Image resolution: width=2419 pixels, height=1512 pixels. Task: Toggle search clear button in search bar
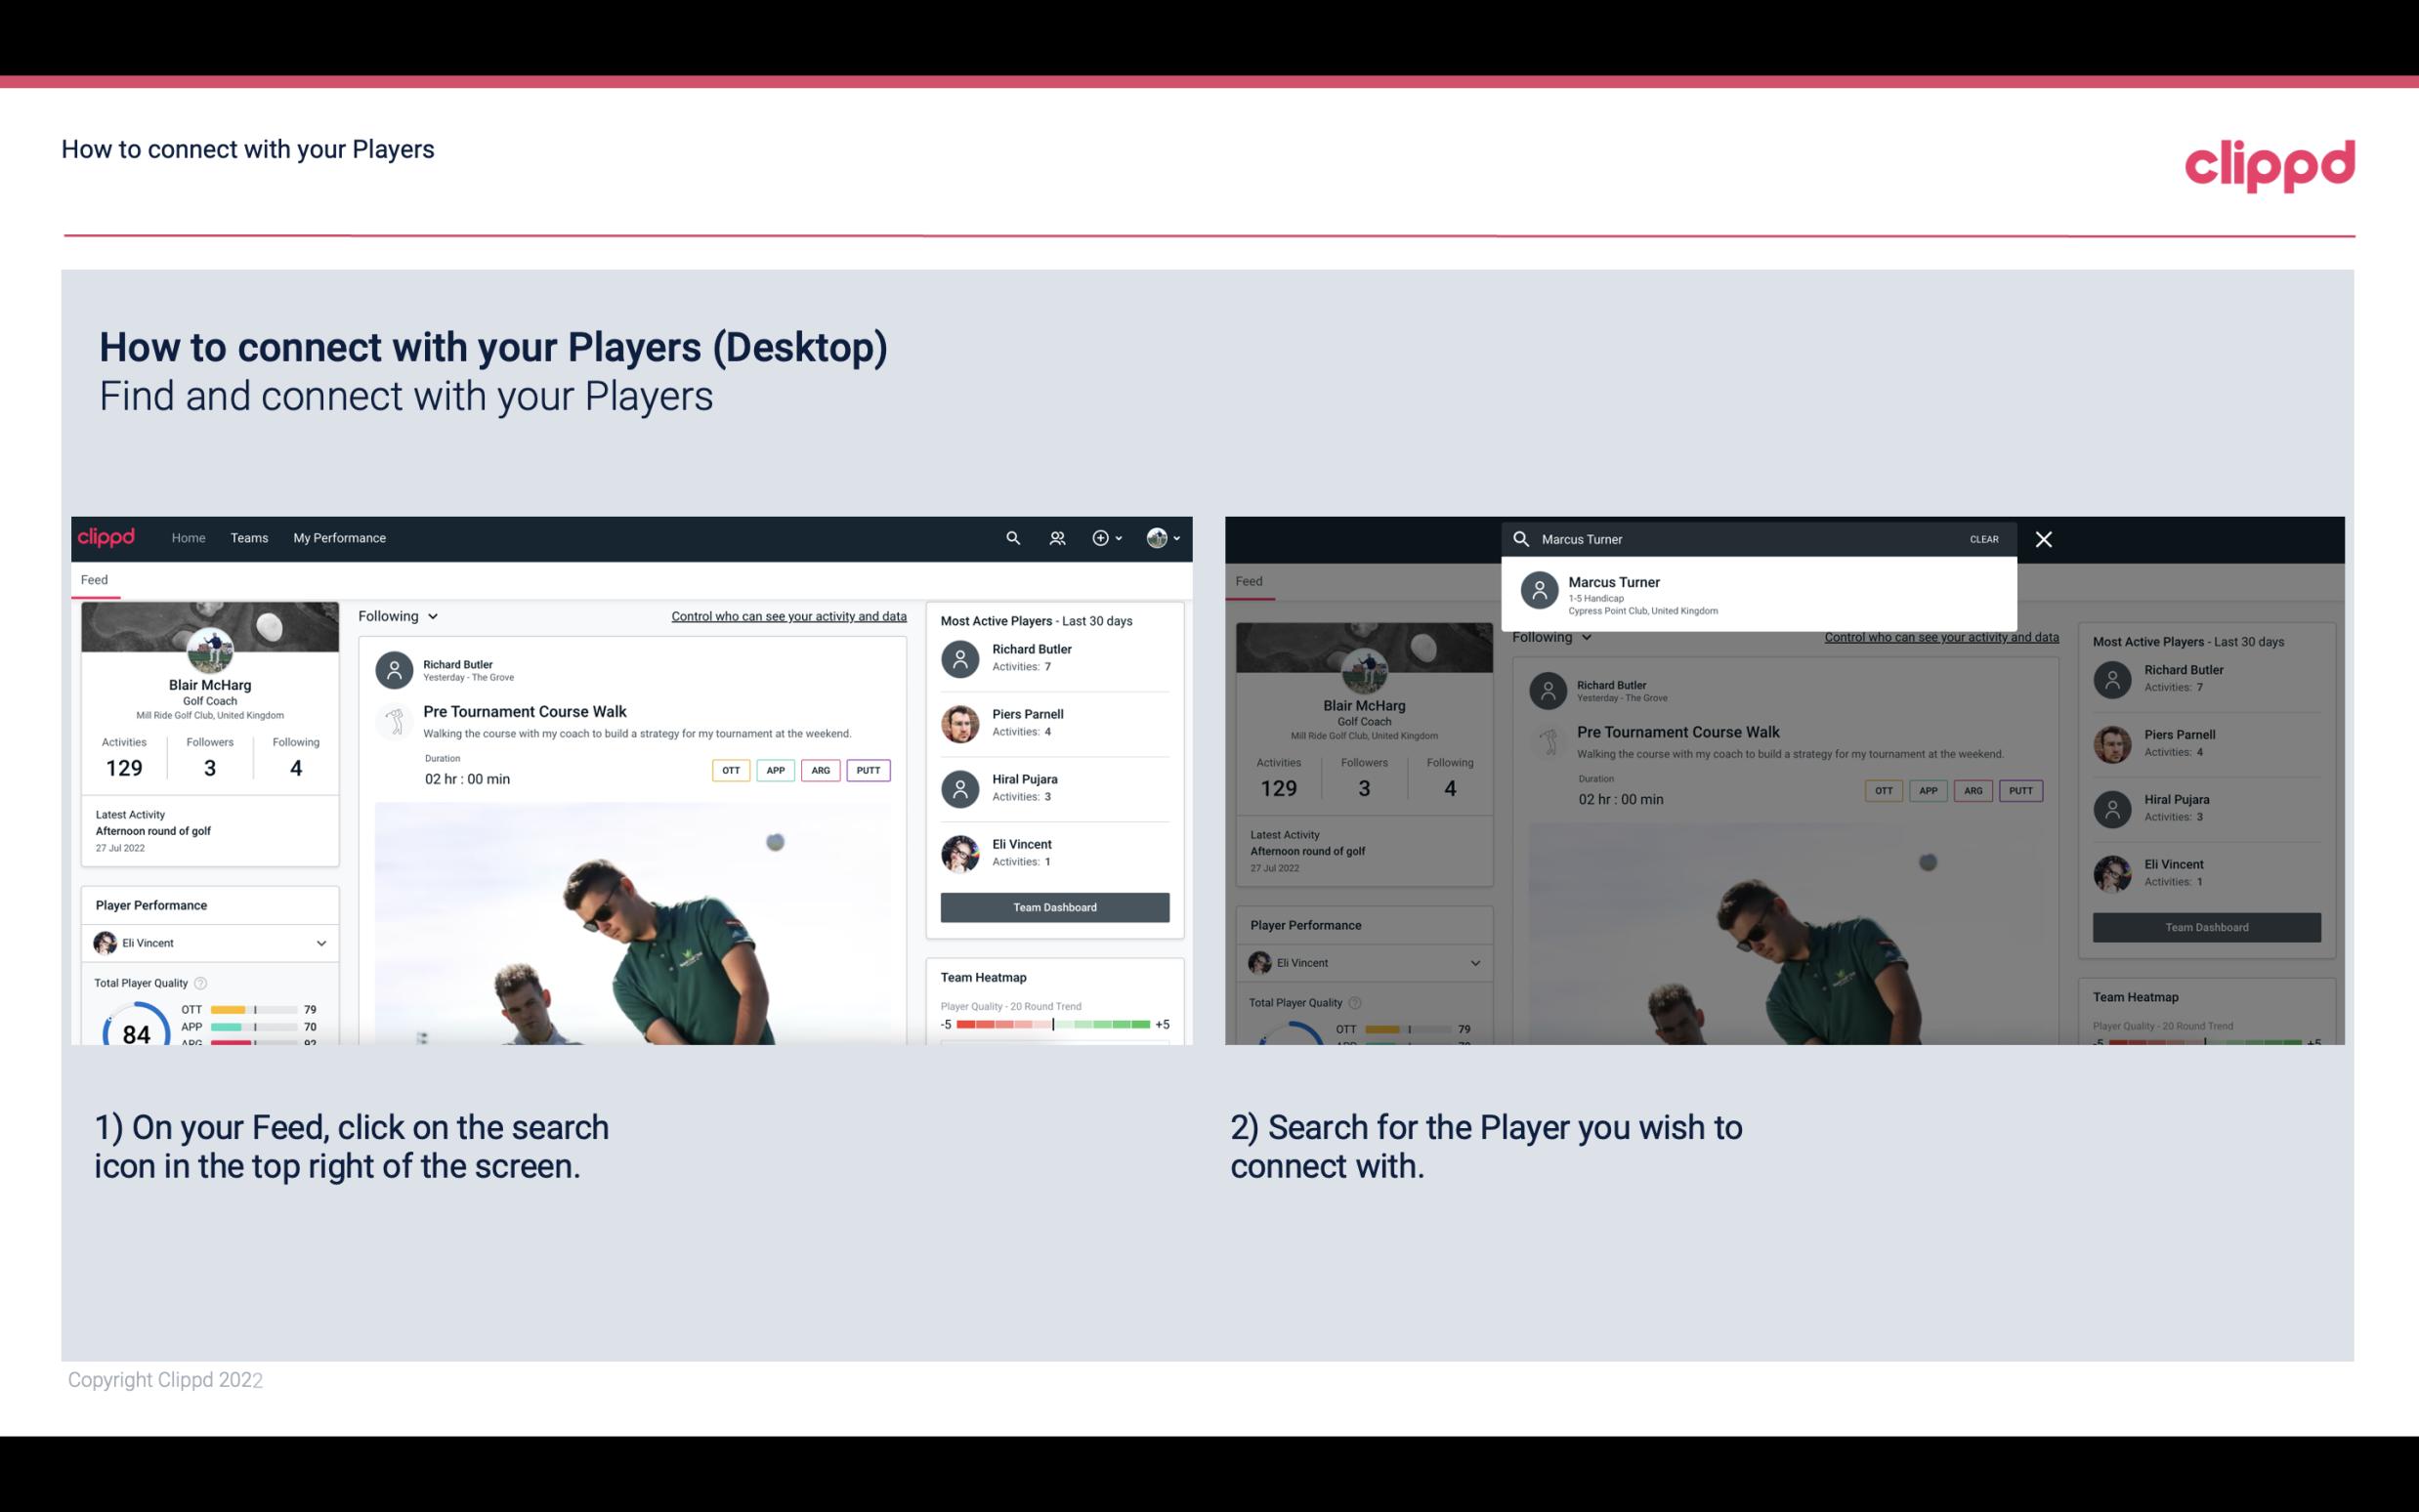1982,536
